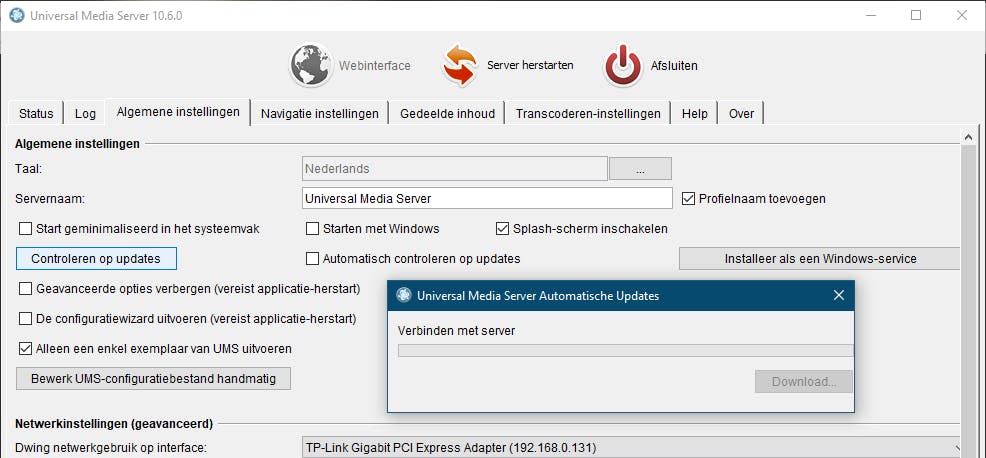The image size is (986, 458).
Task: Enable Automatisch controleren op updates
Action: pos(312,259)
